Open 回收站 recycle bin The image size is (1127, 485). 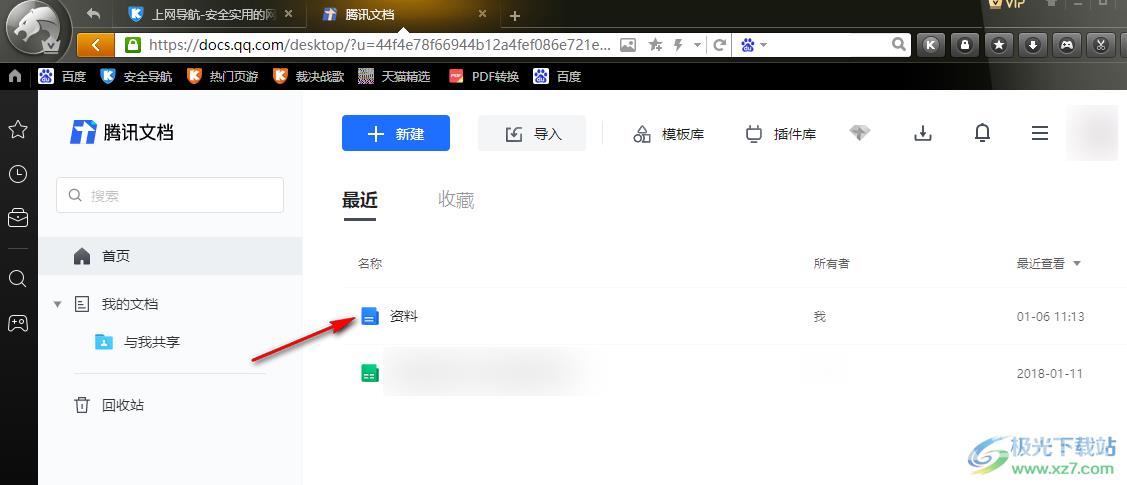tap(109, 405)
